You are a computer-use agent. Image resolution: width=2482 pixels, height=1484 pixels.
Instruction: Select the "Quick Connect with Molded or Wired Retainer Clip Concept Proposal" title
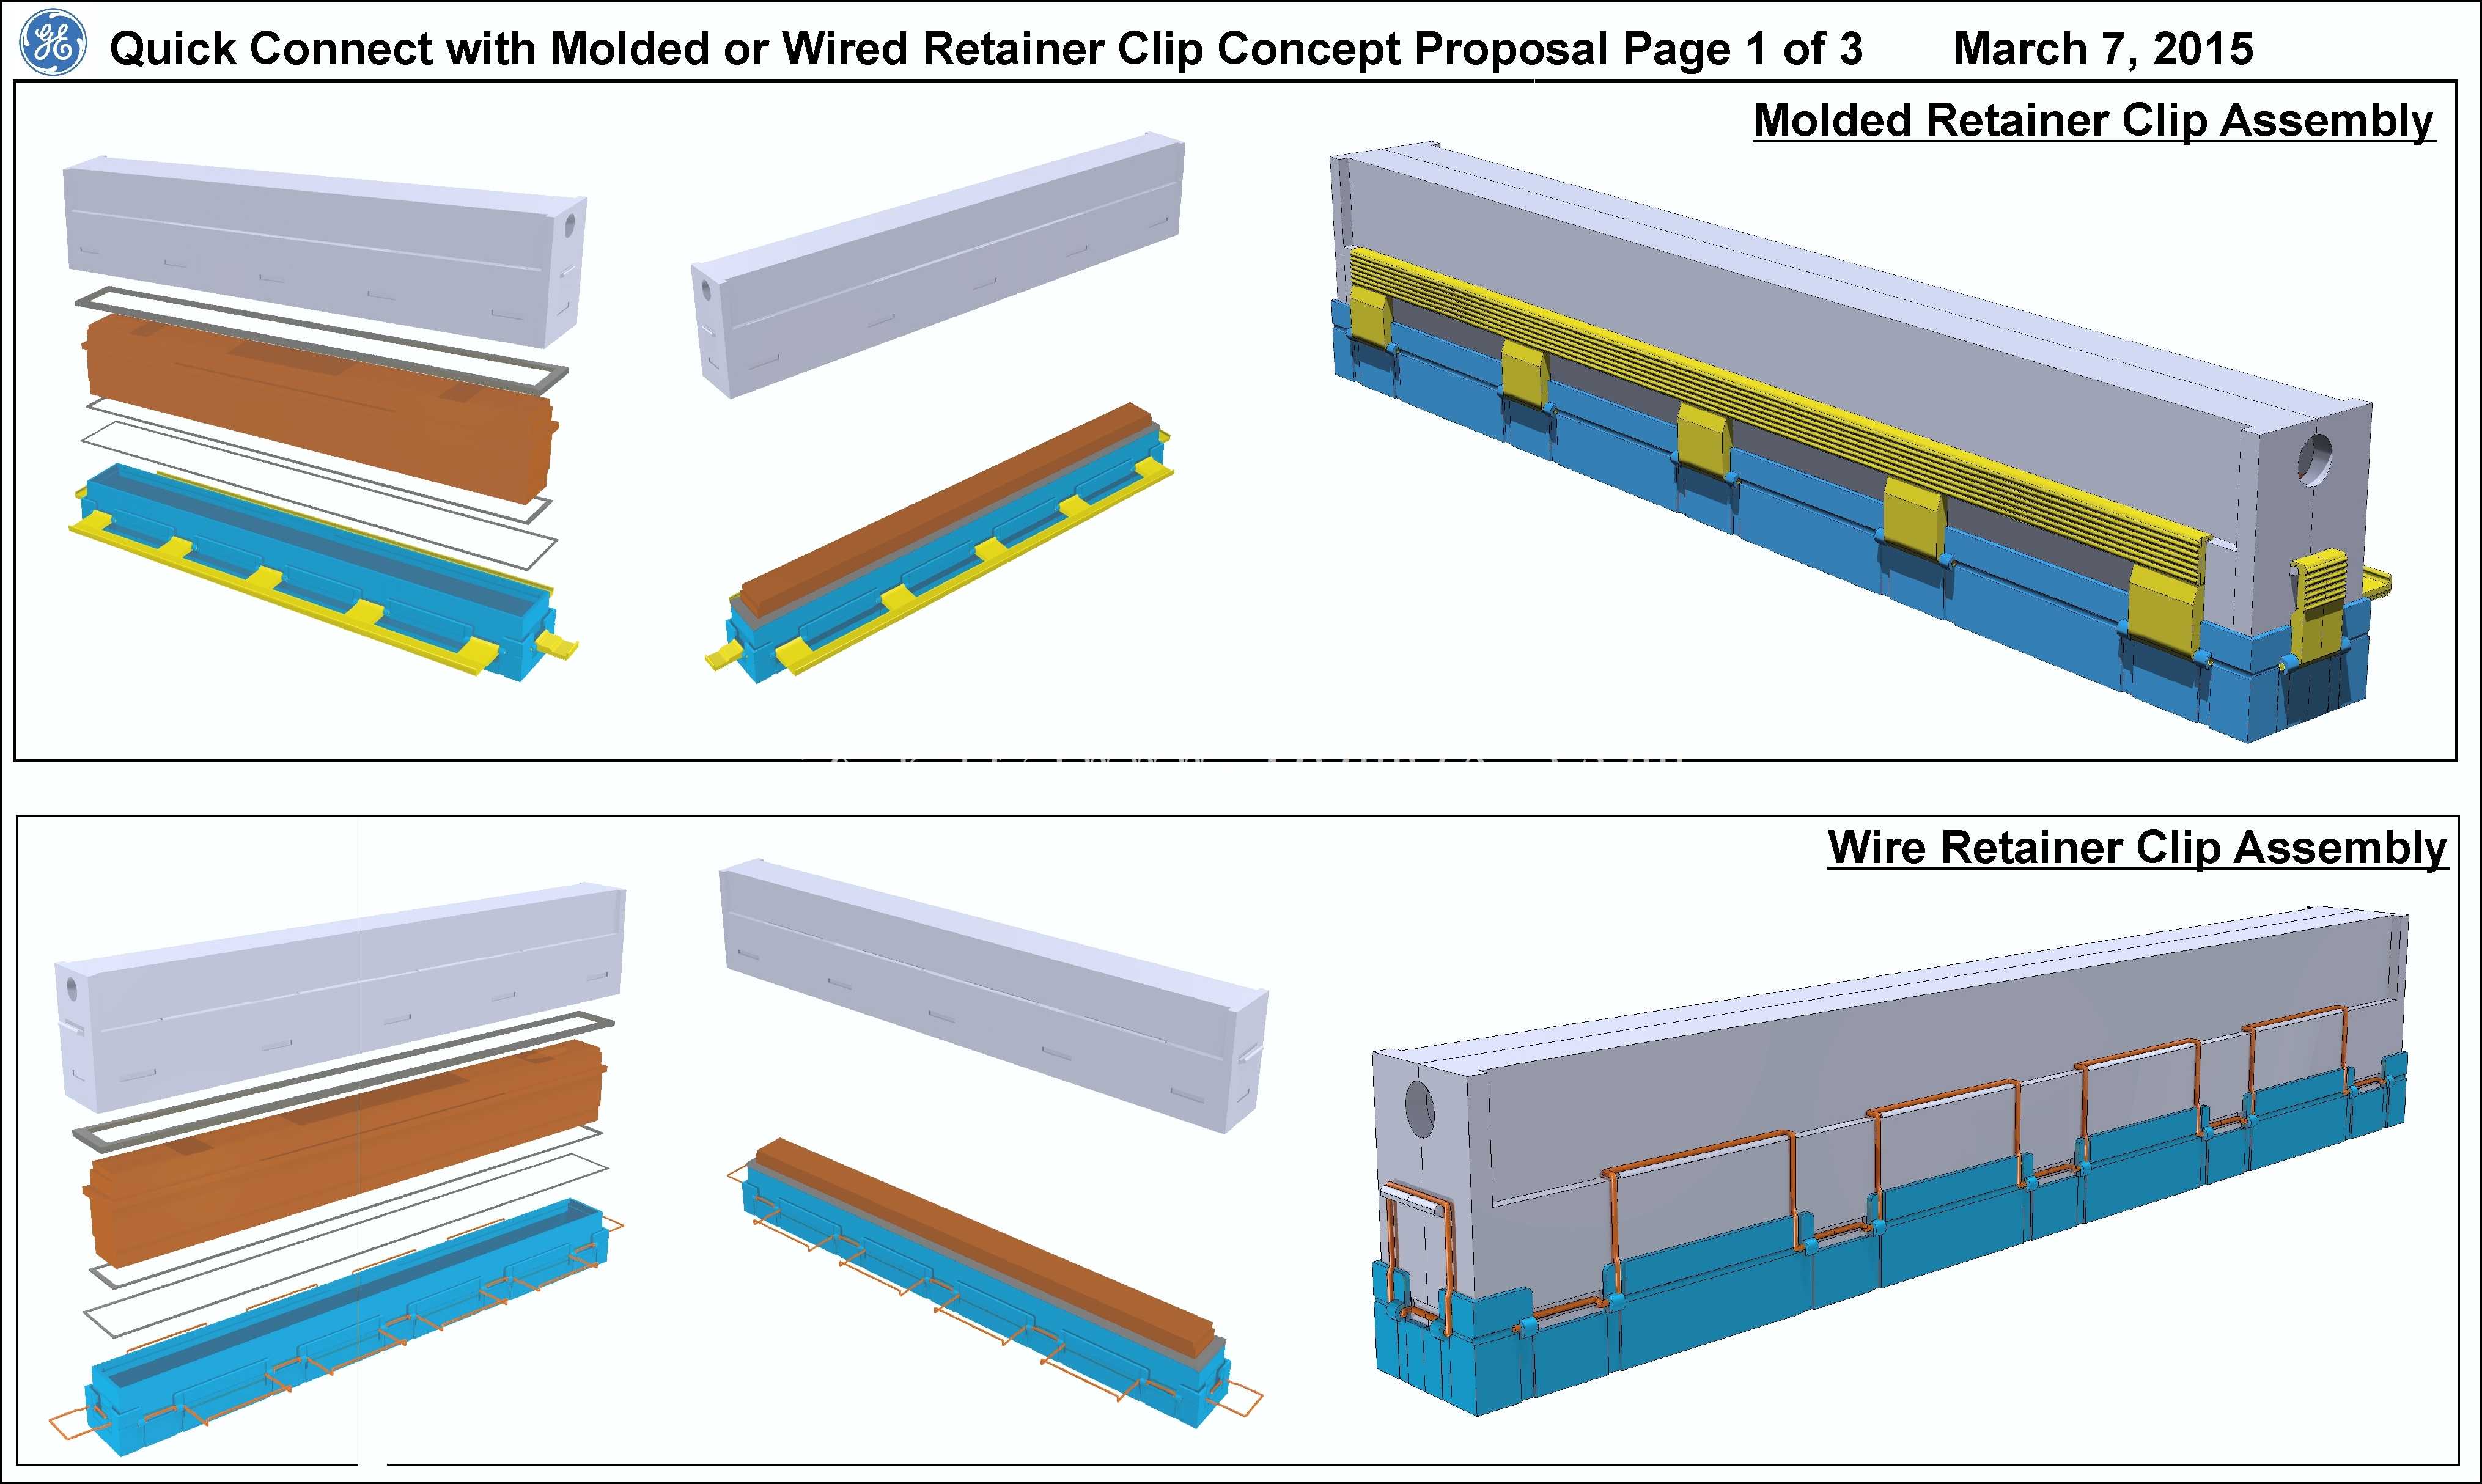[859, 49]
